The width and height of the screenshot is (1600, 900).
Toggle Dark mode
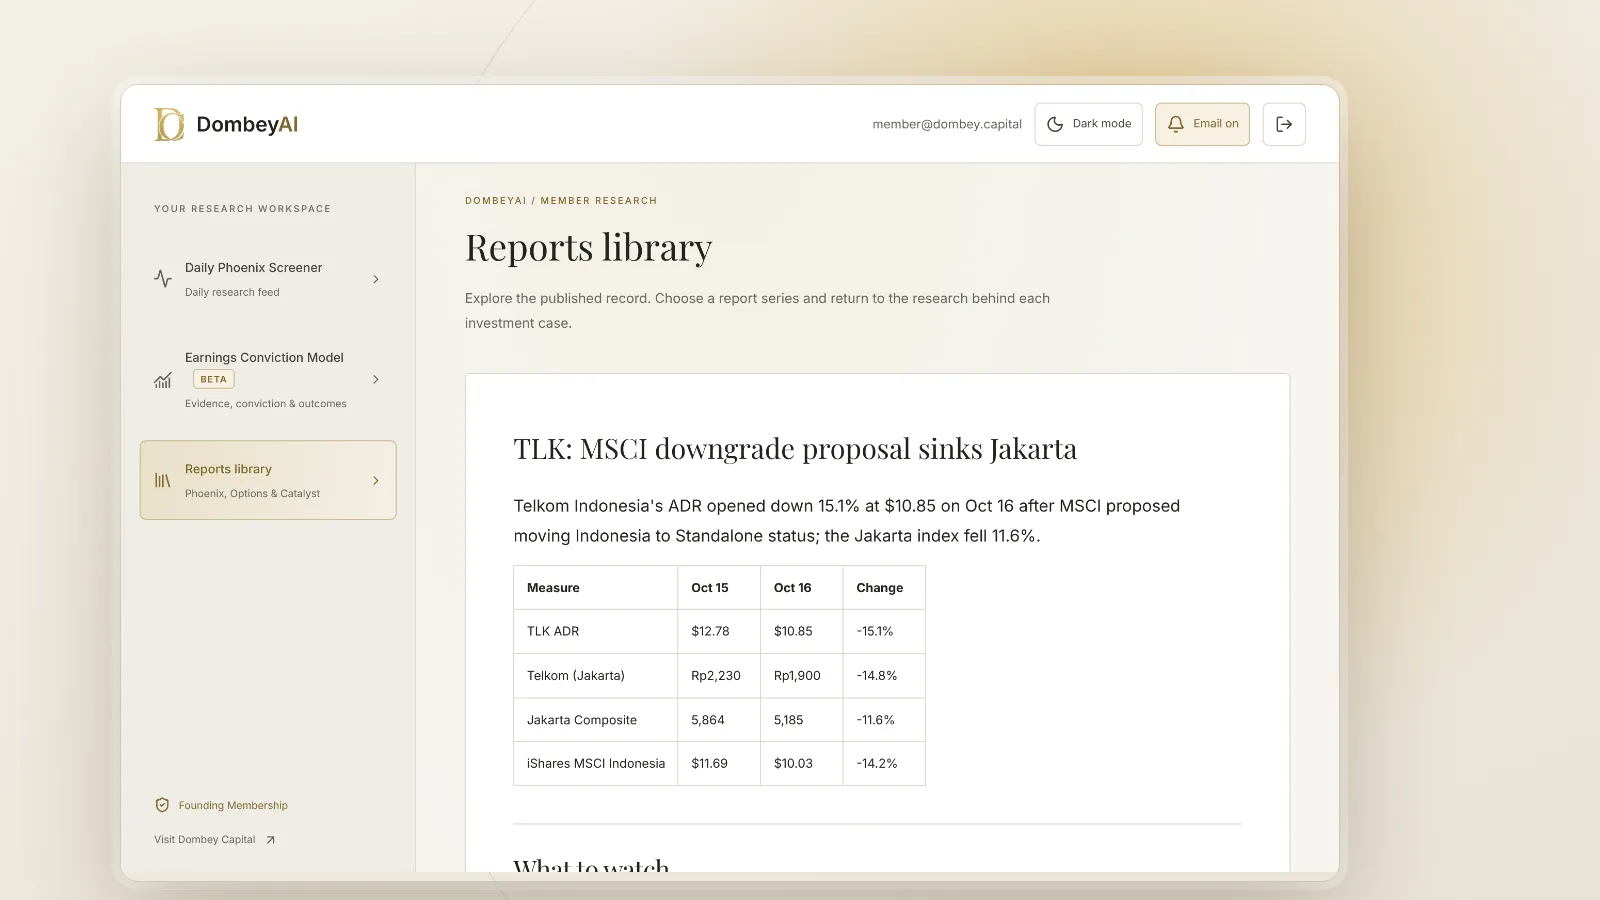coord(1088,124)
